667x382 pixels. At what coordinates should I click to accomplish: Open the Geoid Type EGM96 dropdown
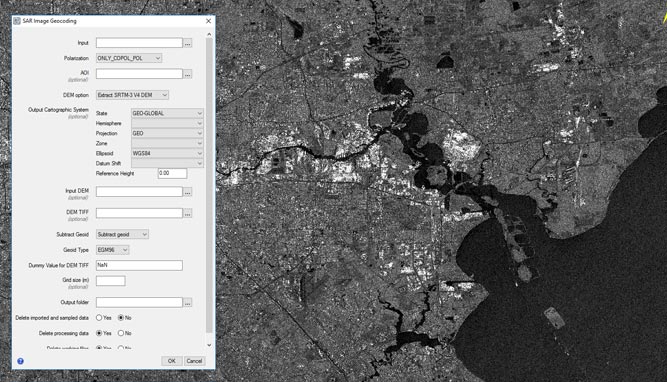point(112,250)
